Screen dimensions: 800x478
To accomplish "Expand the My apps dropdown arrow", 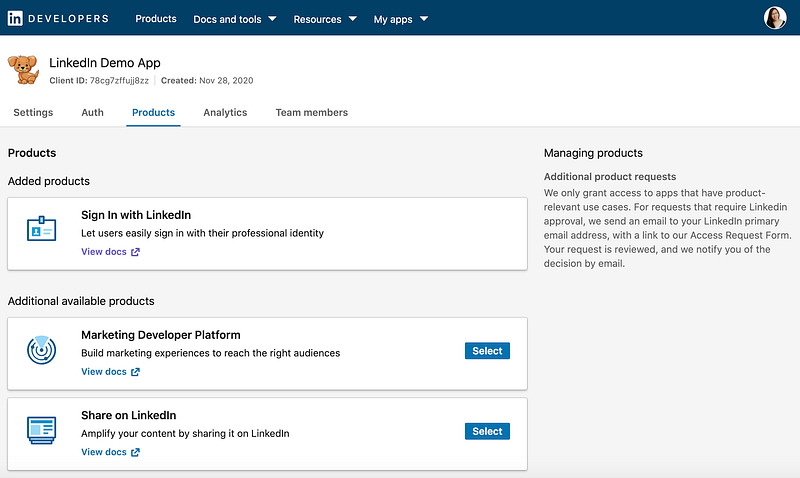I will [x=423, y=19].
